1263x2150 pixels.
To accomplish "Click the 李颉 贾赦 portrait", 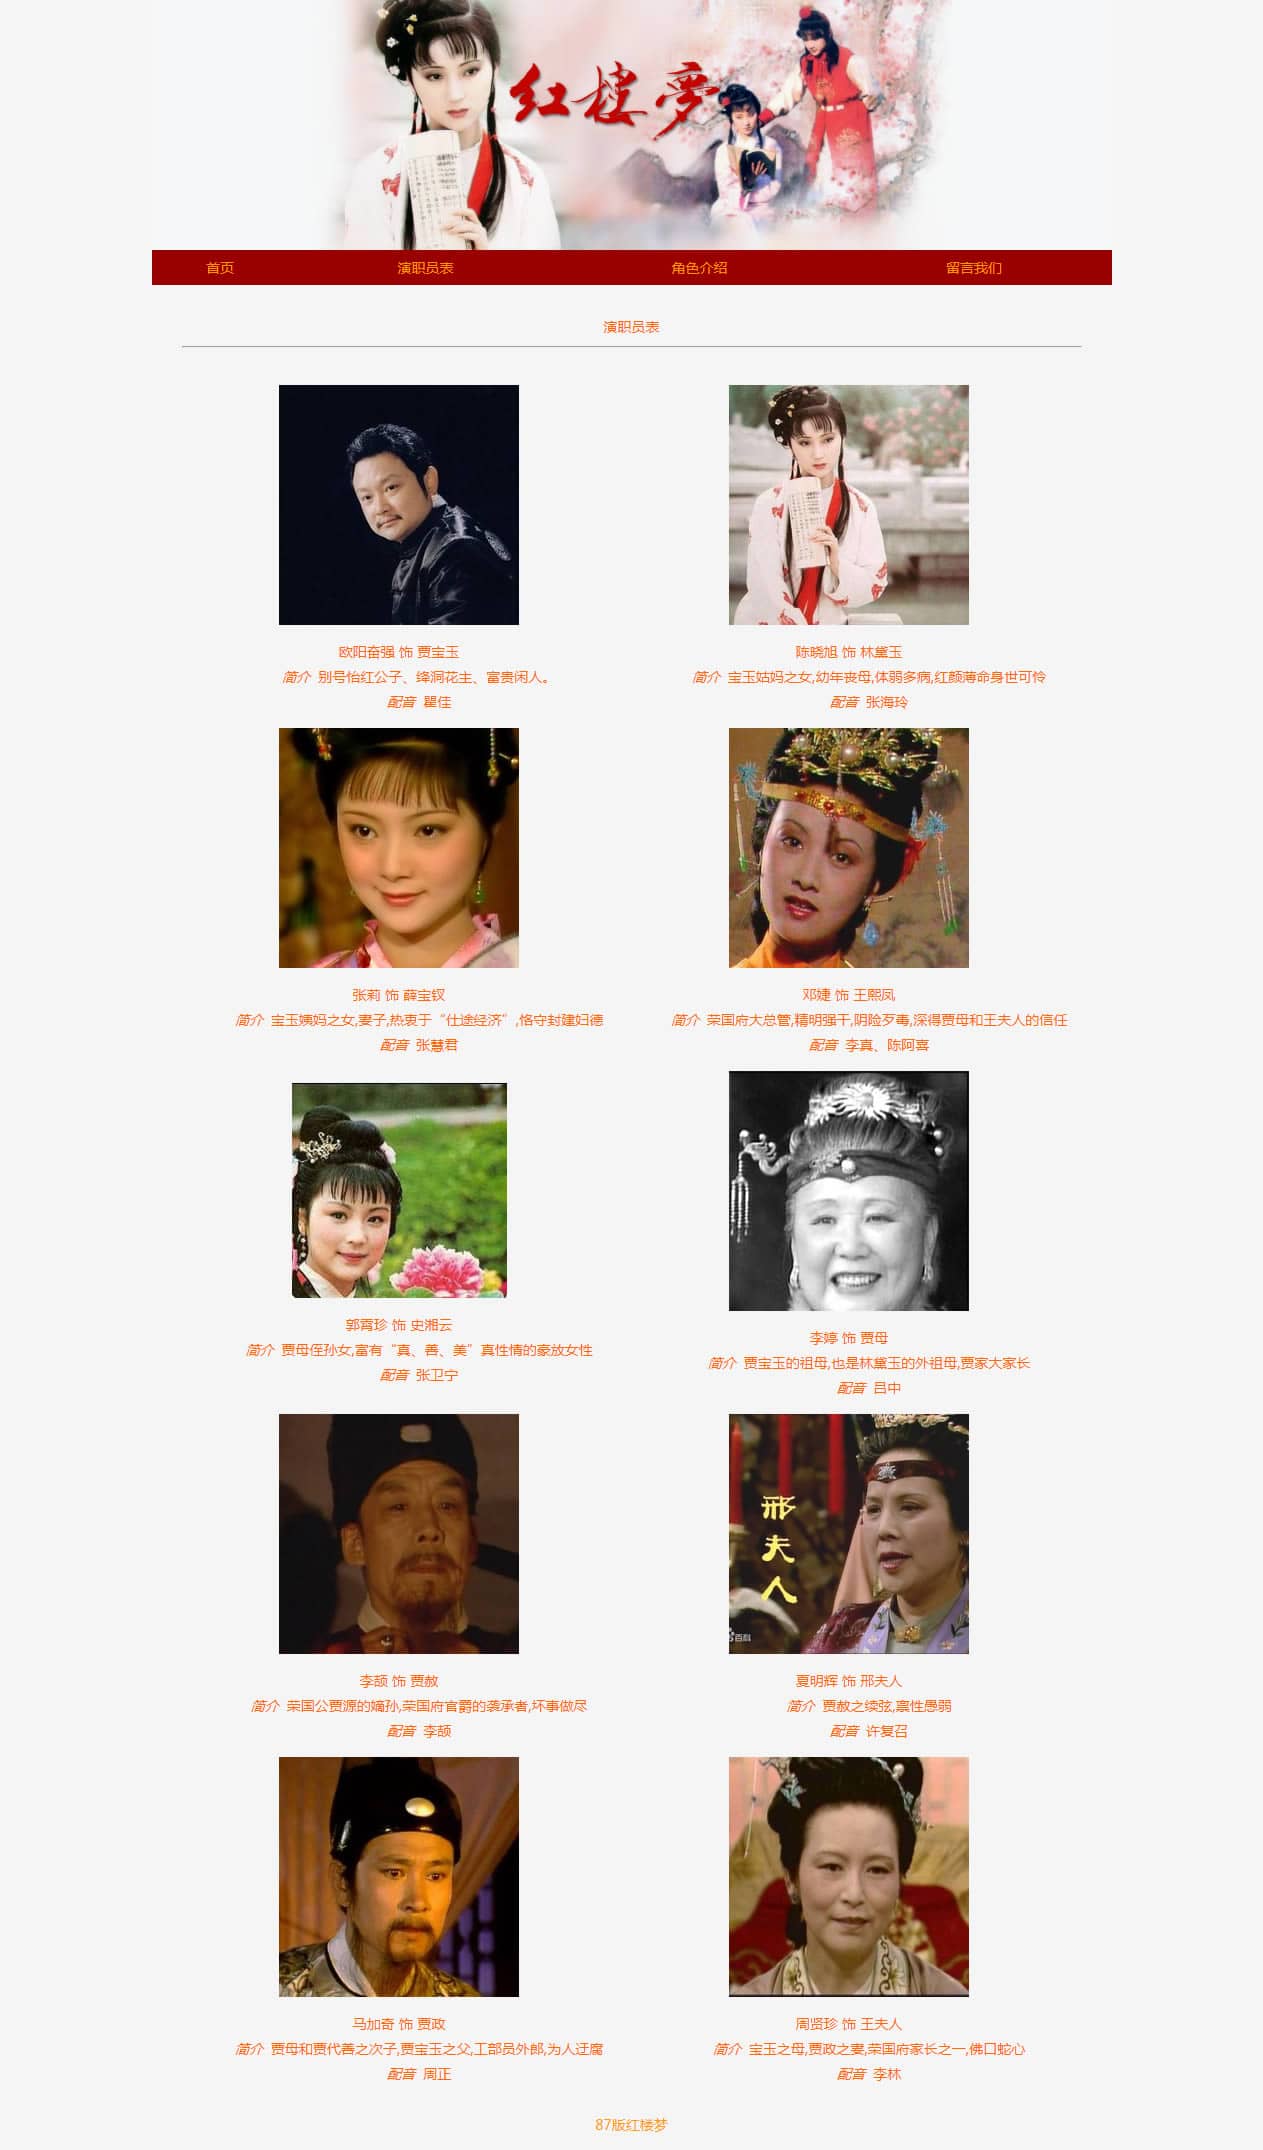I will click(x=399, y=1534).
